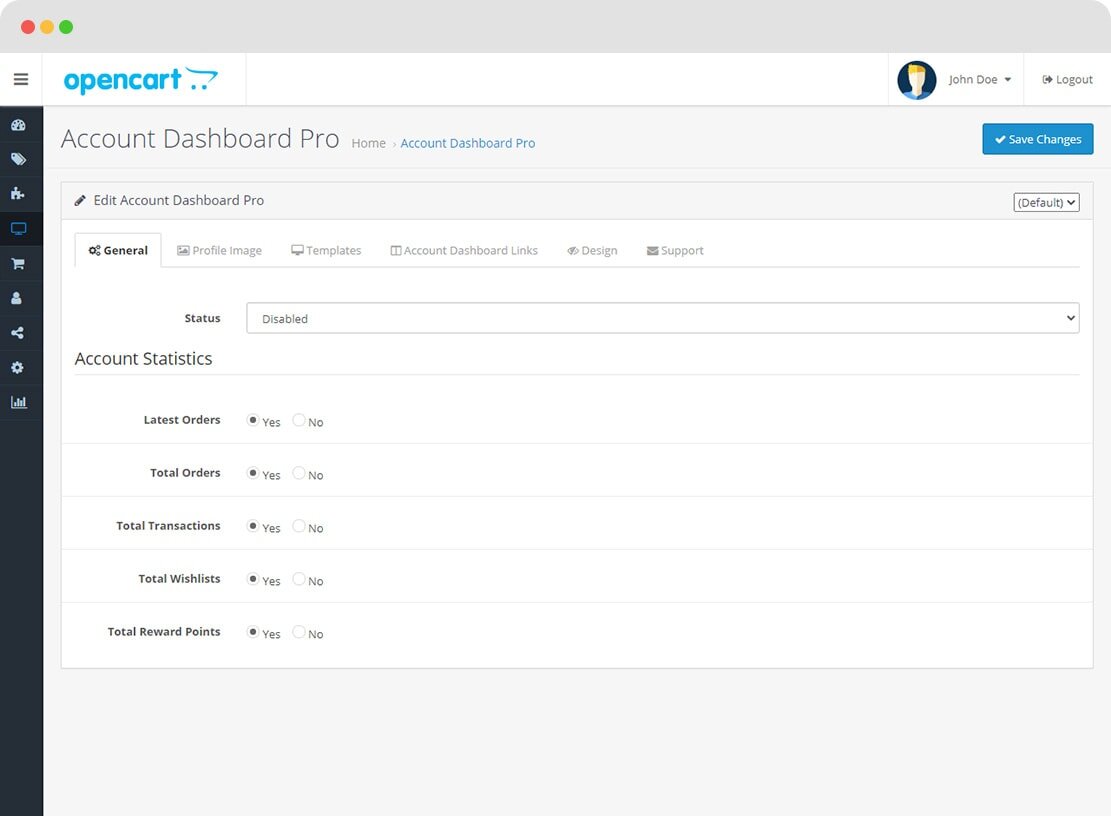
Task: Switch to the Profile Image tab
Action: [x=220, y=250]
